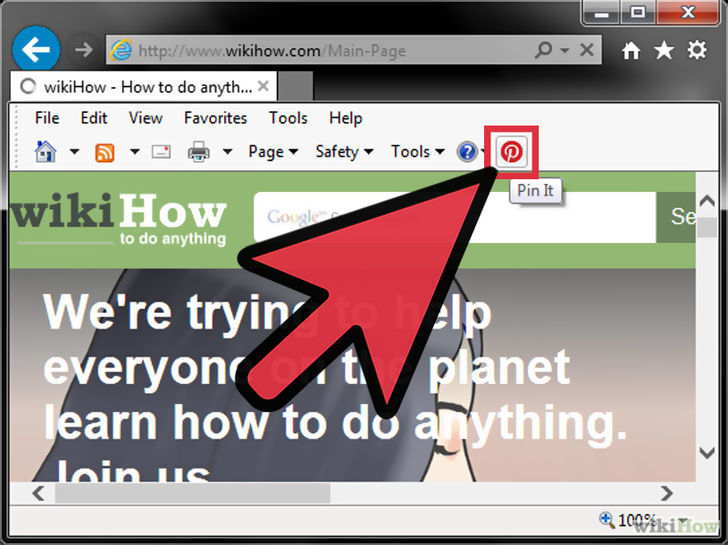This screenshot has width=728, height=545.
Task: Open the Favorites menu
Action: (215, 118)
